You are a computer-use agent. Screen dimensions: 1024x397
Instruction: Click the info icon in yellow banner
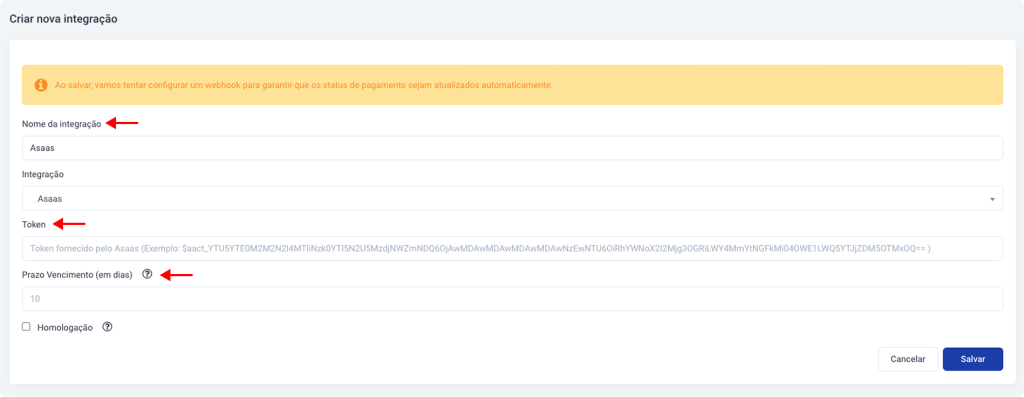click(x=40, y=85)
